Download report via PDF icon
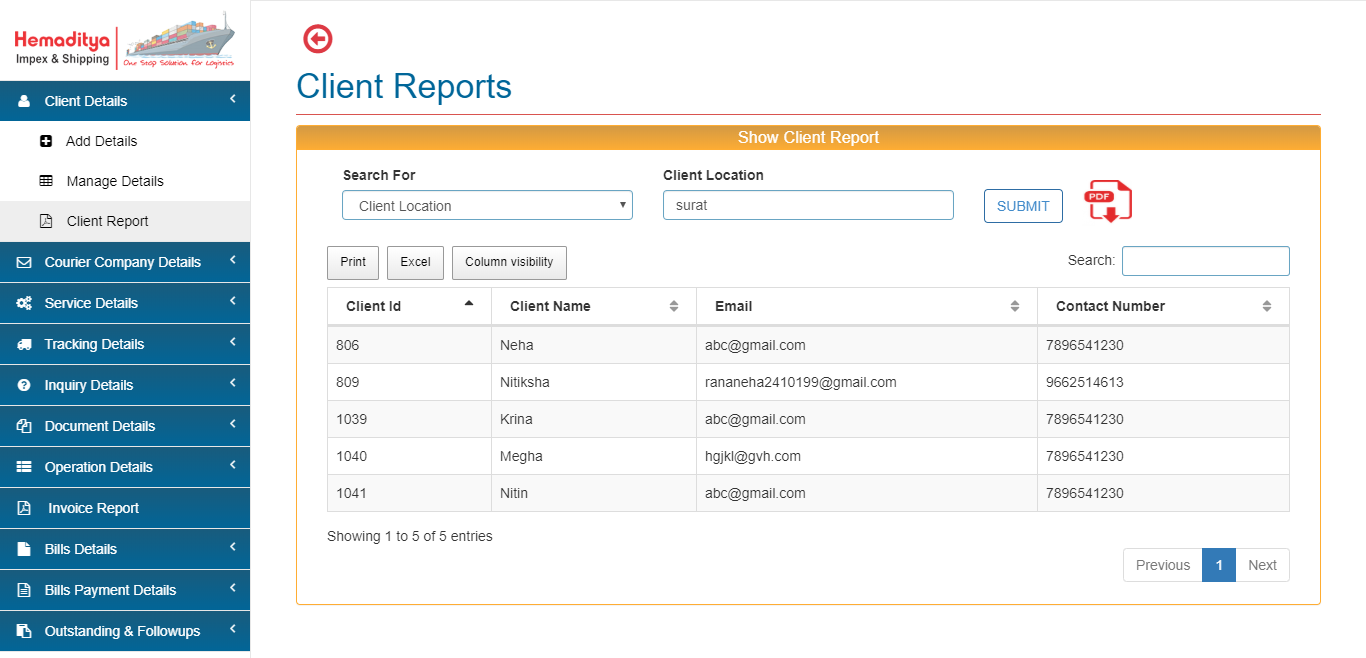Screen dimensions: 1366x658 click(1109, 202)
